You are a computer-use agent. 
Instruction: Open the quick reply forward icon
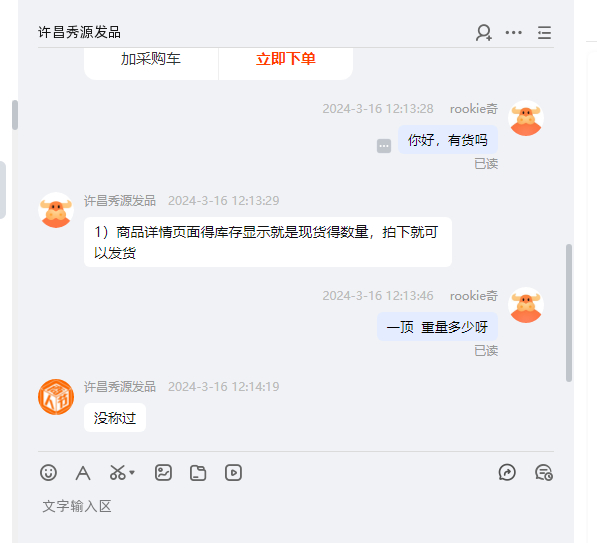507,473
